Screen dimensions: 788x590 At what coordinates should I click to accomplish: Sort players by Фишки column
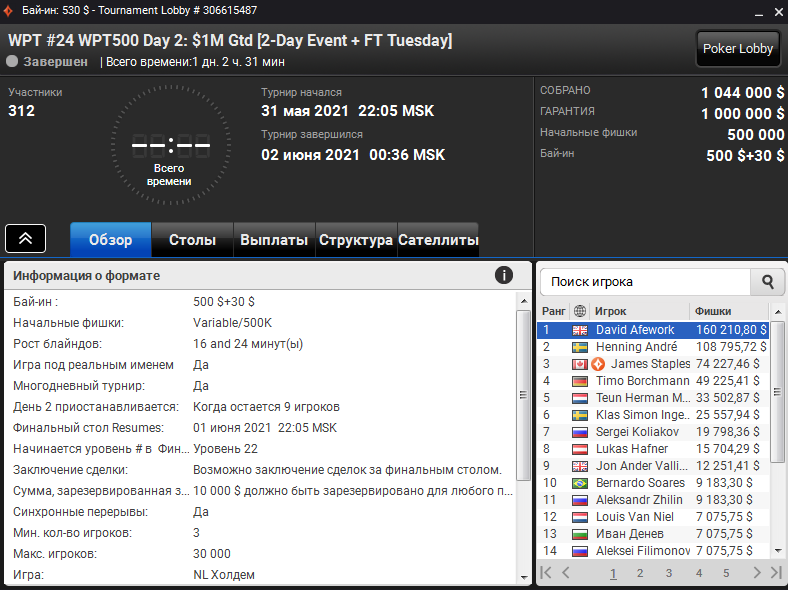[x=713, y=311]
